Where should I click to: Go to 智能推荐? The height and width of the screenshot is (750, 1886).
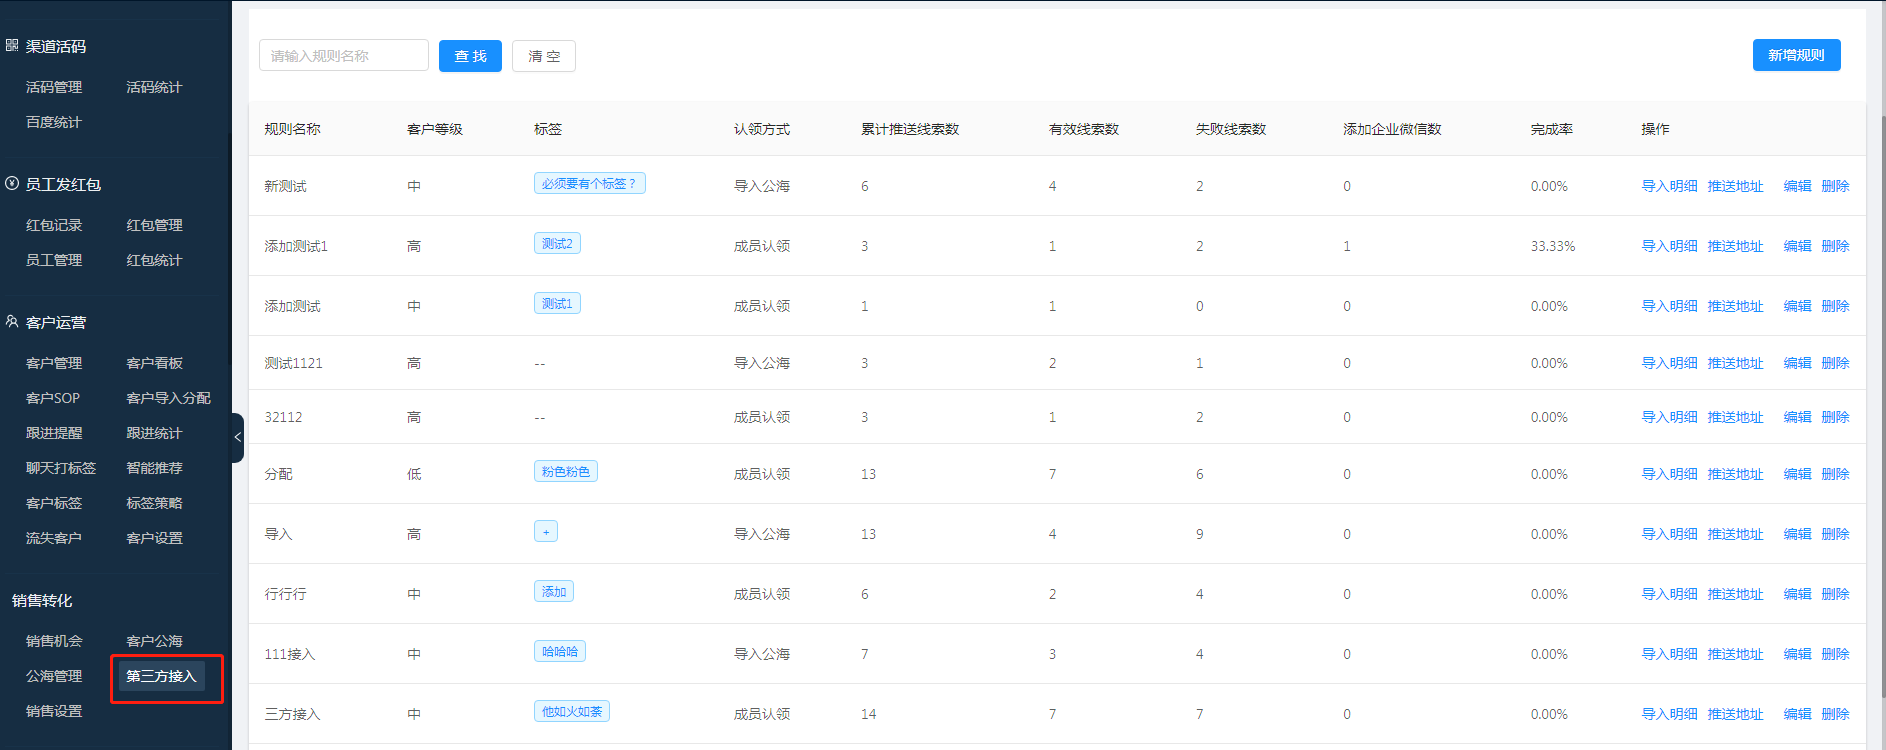click(x=154, y=468)
